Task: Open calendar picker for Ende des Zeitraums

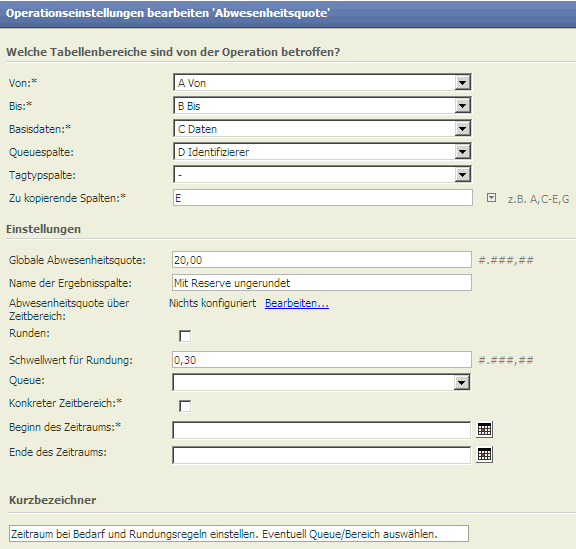Action: point(484,455)
